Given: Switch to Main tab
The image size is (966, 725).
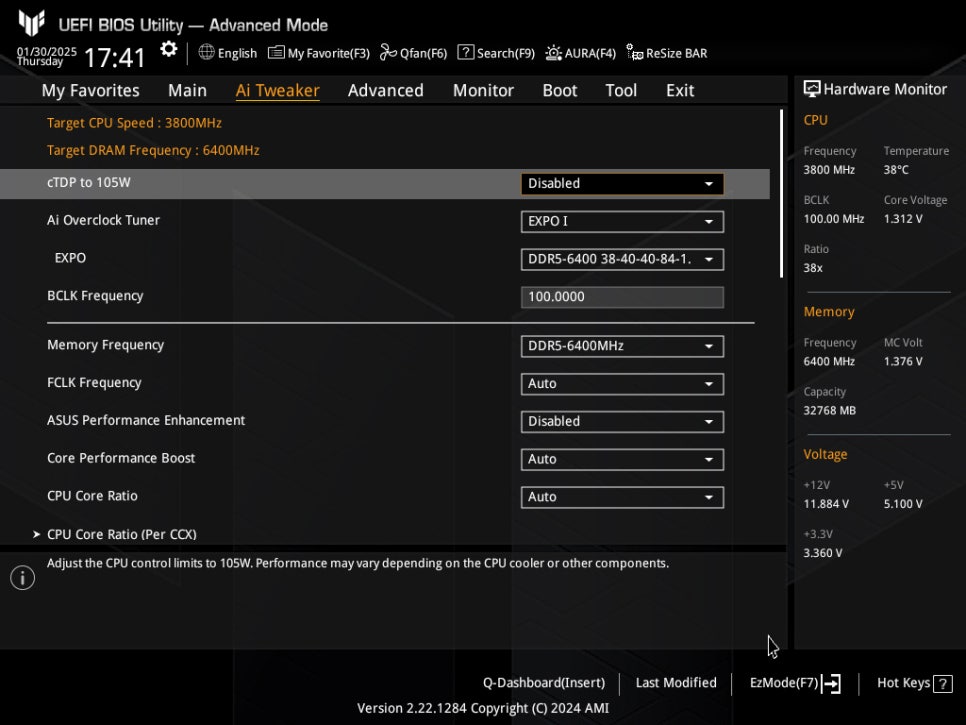Looking at the screenshot, I should (x=187, y=91).
